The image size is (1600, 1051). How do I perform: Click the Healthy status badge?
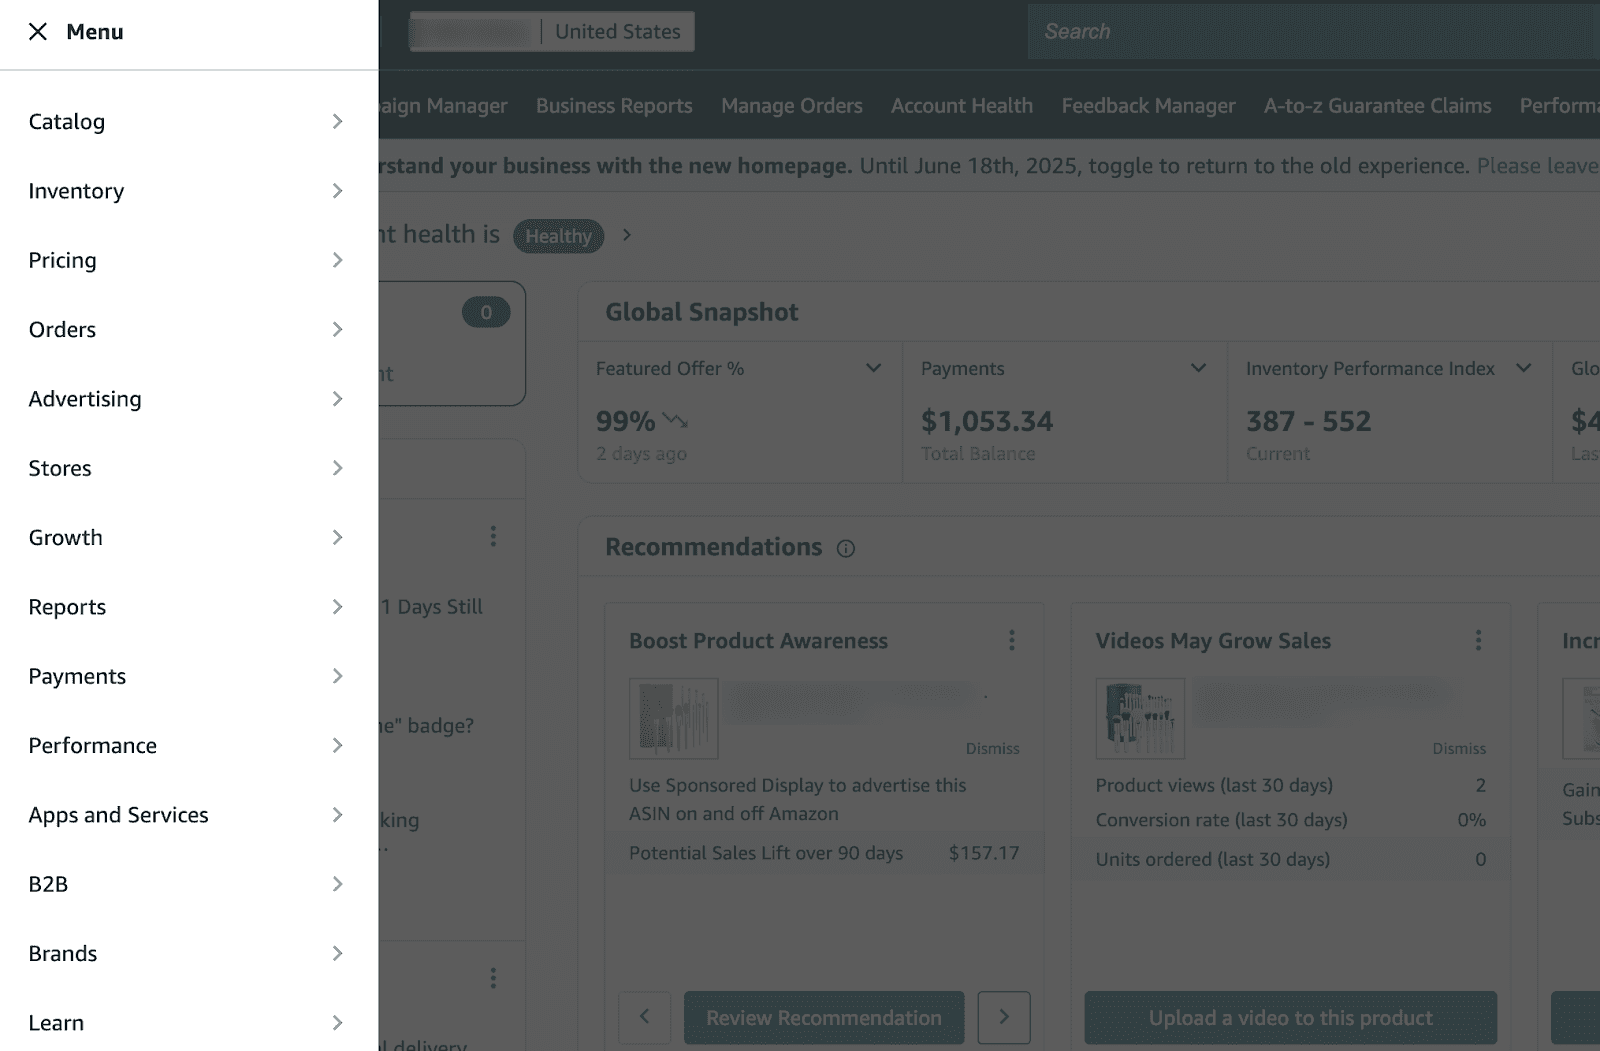point(558,236)
